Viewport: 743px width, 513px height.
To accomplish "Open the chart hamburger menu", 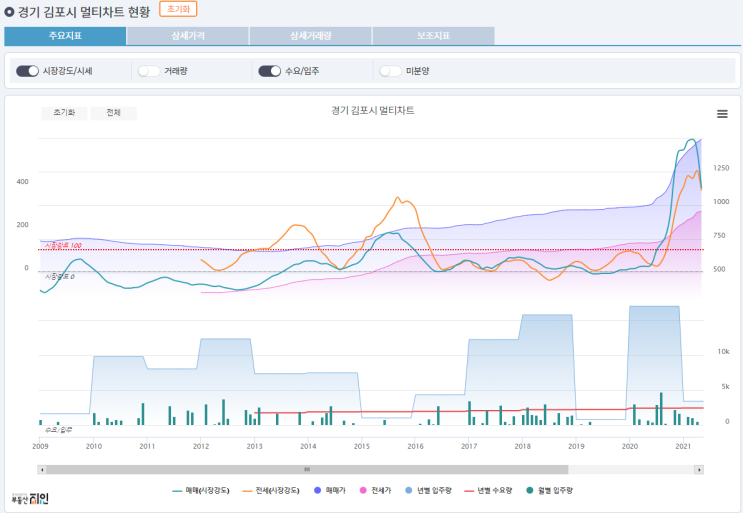I will [x=722, y=114].
